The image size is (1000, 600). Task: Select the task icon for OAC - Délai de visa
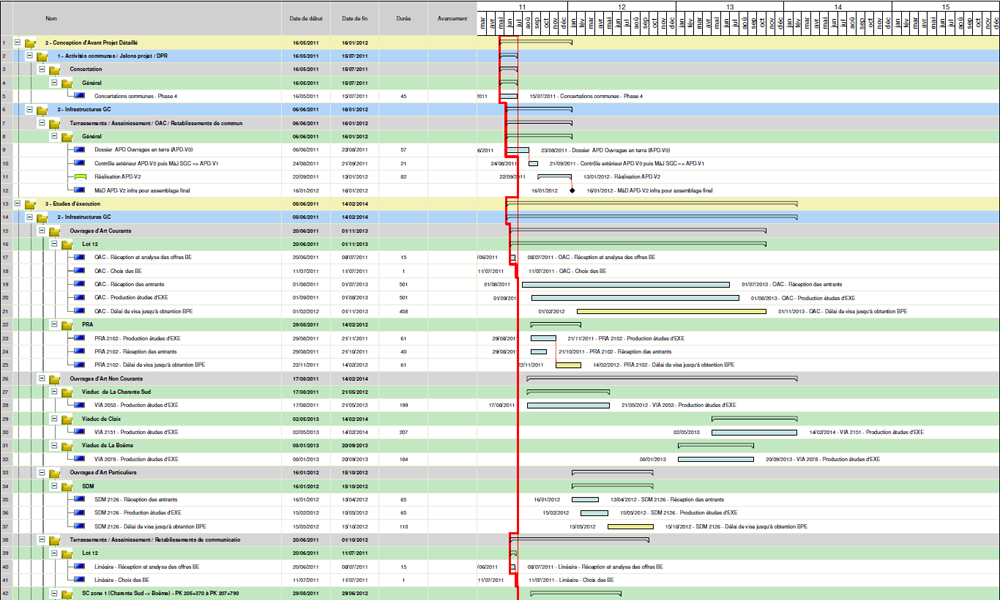[x=80, y=311]
